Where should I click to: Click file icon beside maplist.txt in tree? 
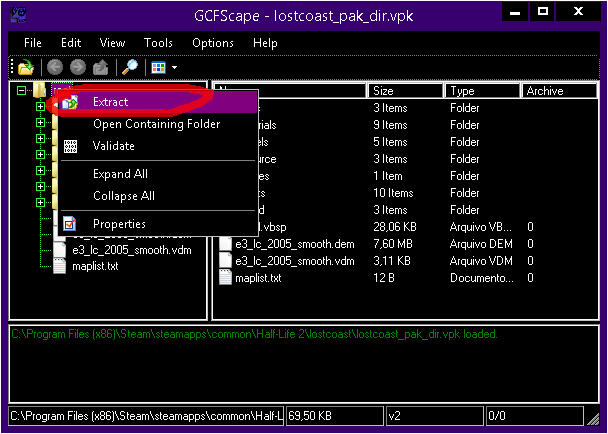point(59,266)
